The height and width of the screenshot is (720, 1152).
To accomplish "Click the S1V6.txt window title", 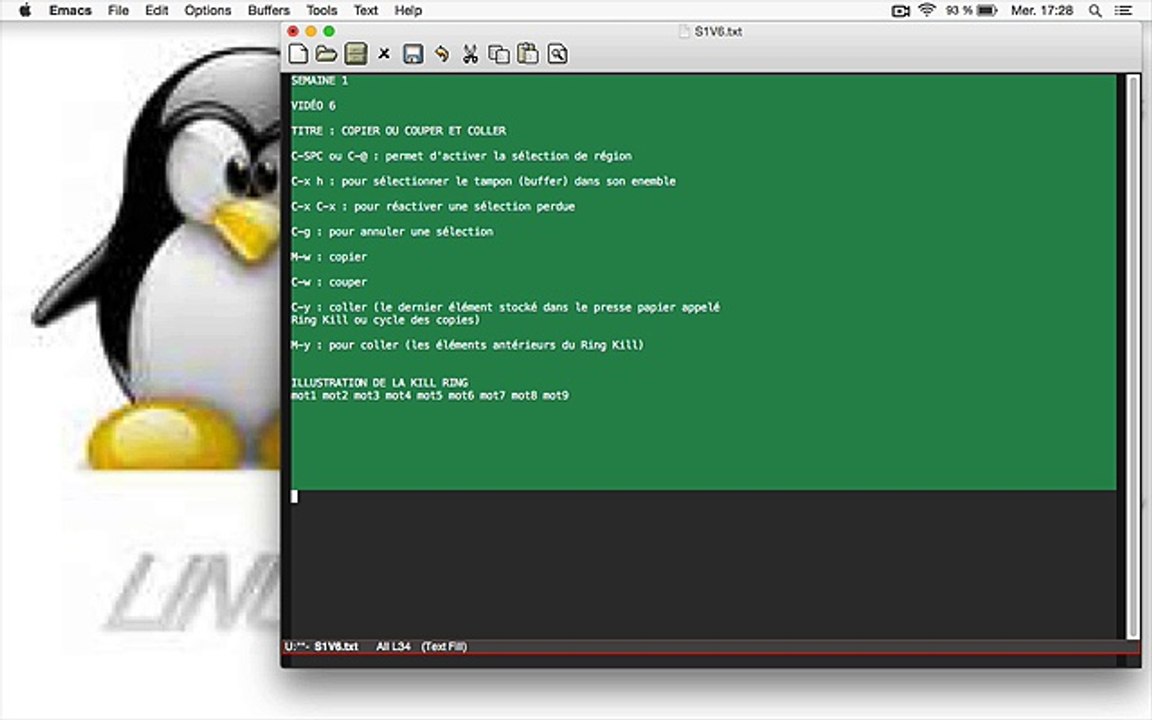I will pyautogui.click(x=718, y=32).
